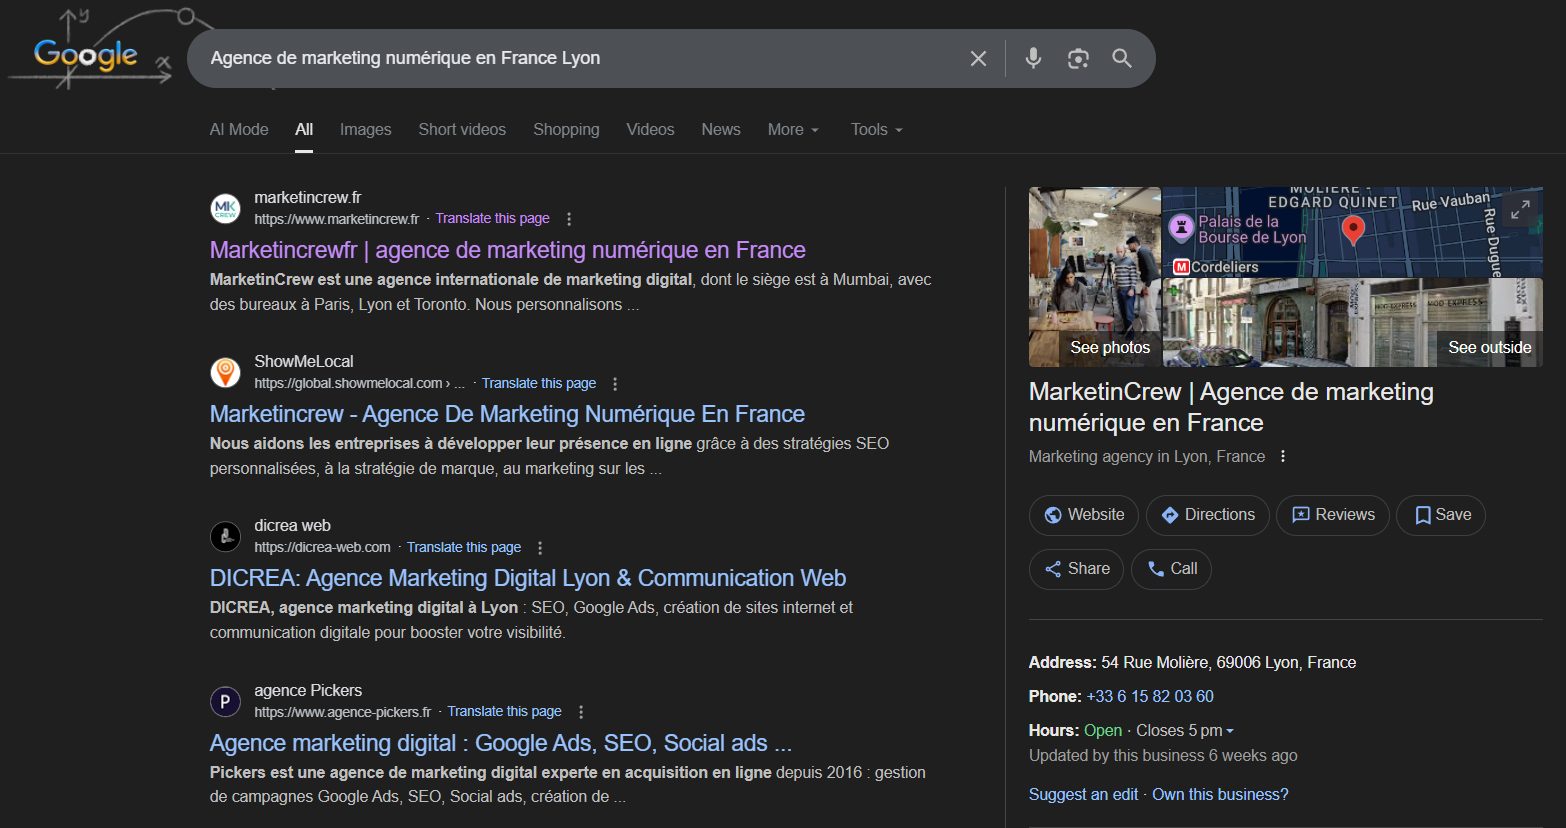Click the Google logo
This screenshot has width=1566, height=828.
pyautogui.click(x=85, y=54)
